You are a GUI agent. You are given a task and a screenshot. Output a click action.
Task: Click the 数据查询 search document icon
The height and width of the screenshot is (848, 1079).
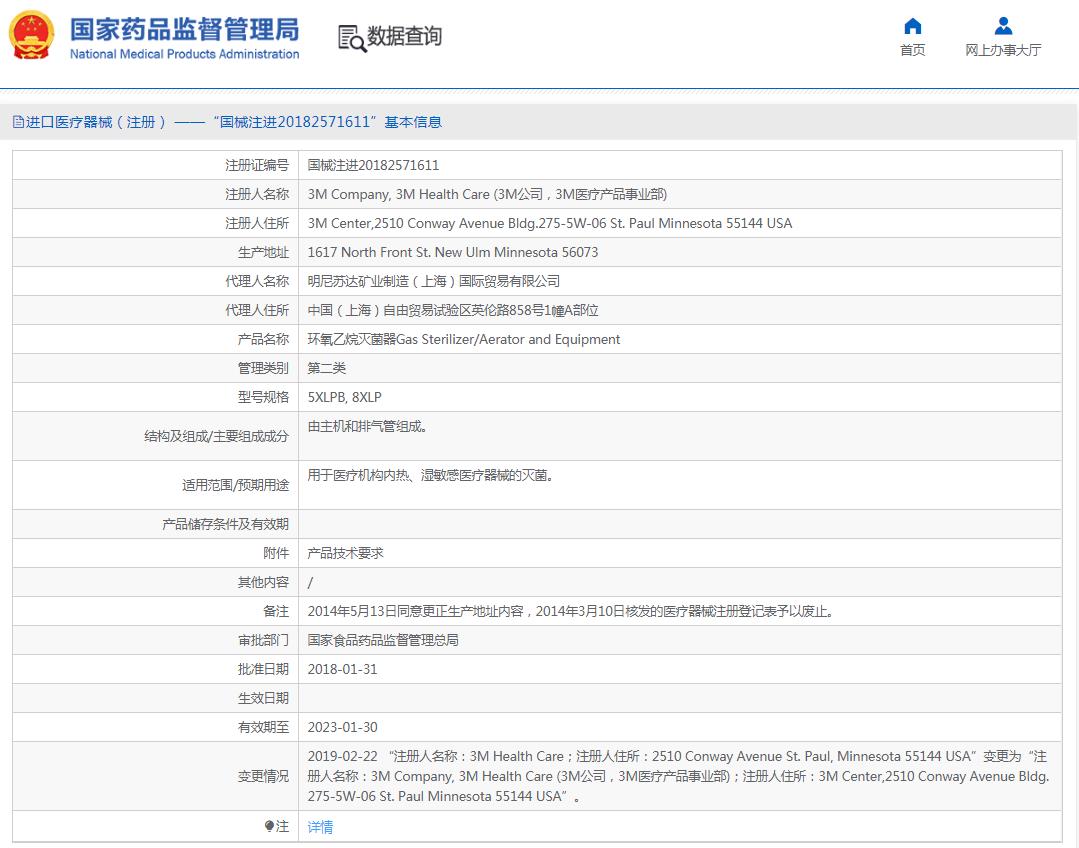(352, 38)
